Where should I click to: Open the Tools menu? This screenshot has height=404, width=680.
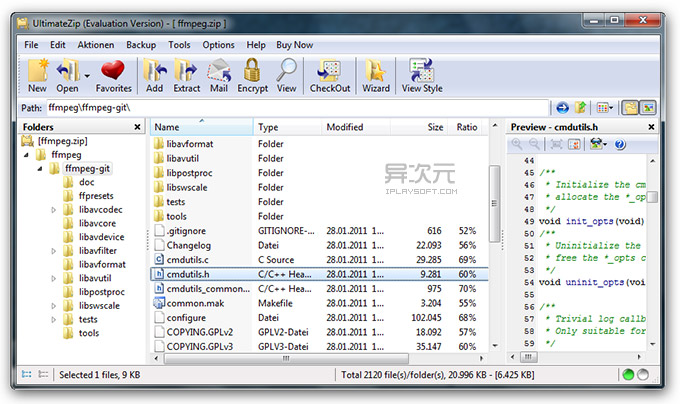179,45
